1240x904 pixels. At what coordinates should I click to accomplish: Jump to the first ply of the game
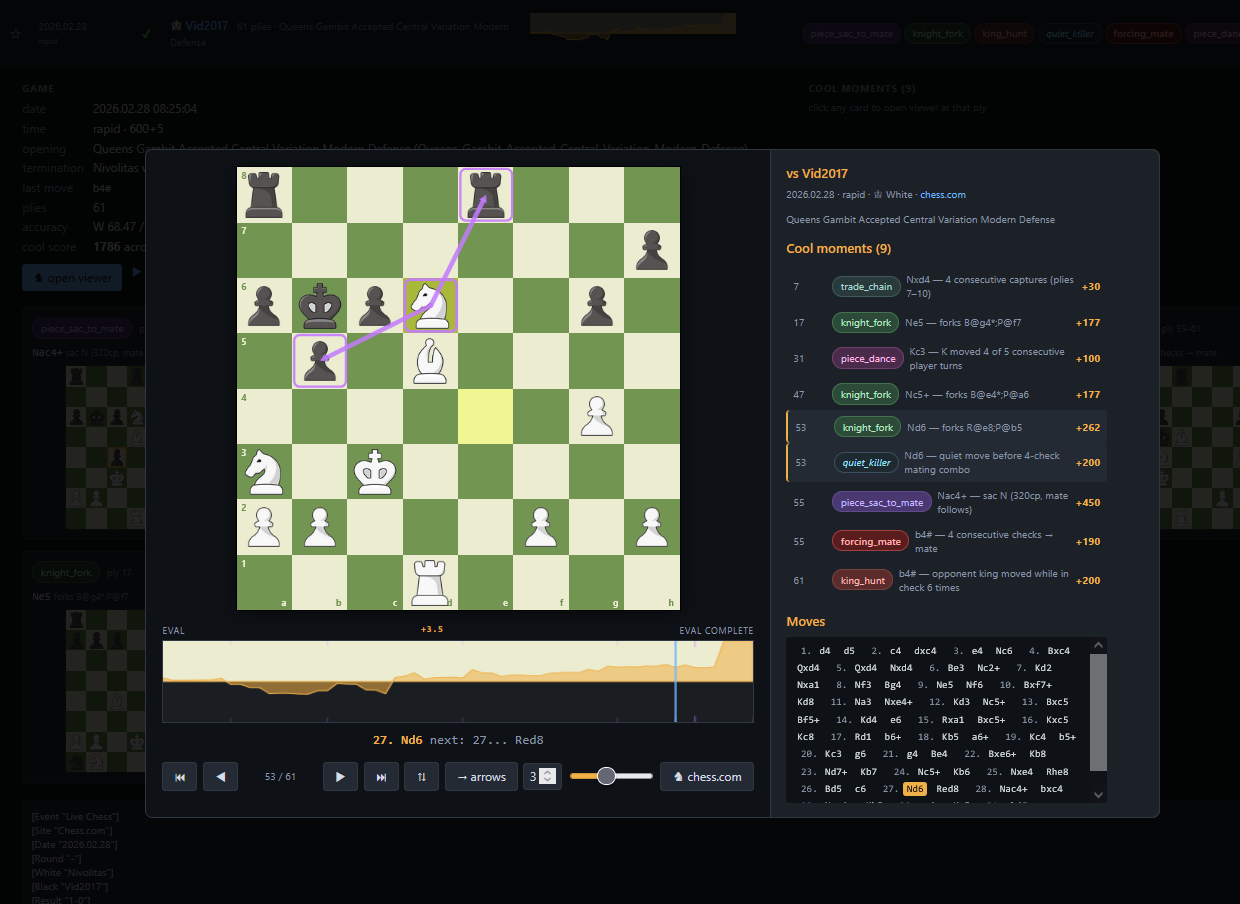[180, 777]
